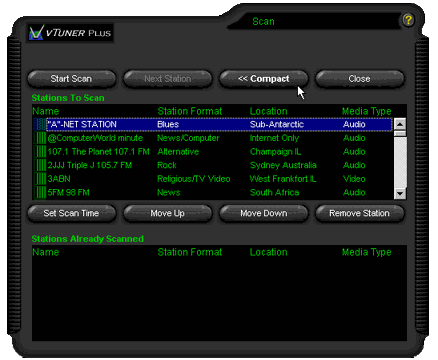
Task: Click the West Frankfort IL location cell
Action: pos(283,179)
